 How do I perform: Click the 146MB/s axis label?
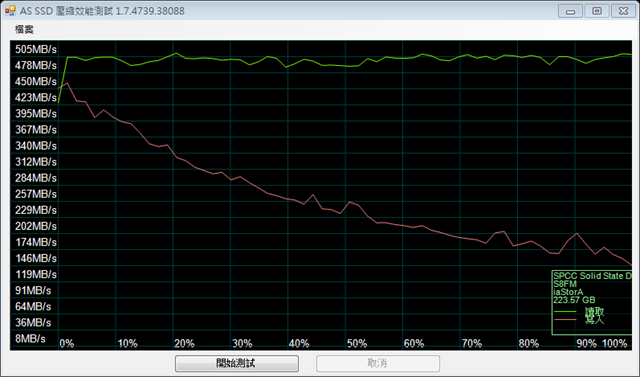pos(36,258)
